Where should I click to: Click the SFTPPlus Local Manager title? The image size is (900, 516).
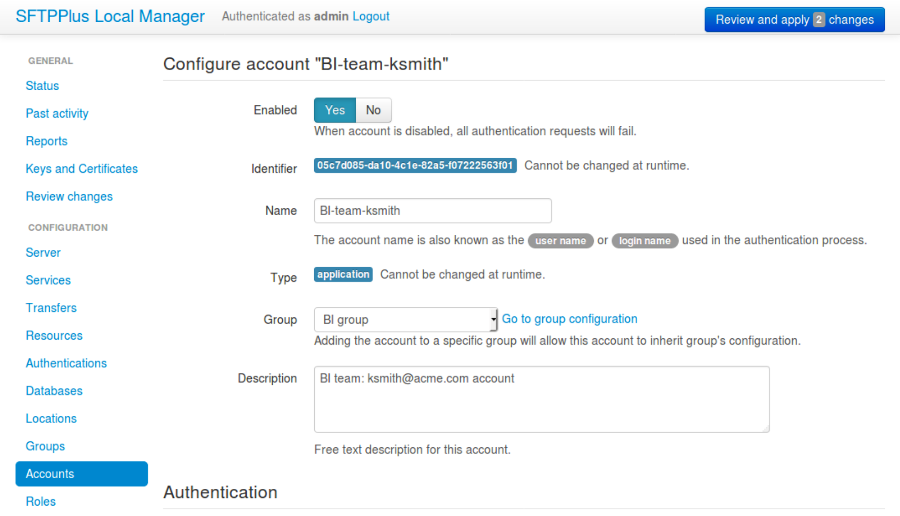(110, 17)
